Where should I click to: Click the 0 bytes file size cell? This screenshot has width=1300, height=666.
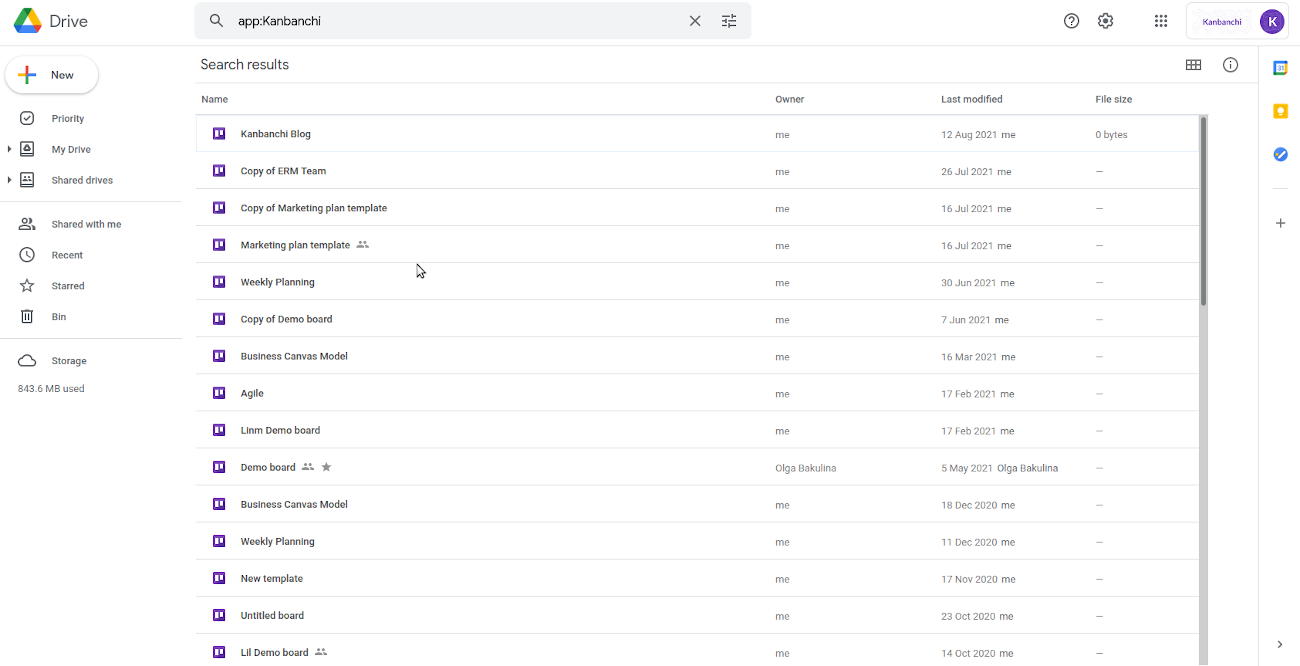point(1111,135)
